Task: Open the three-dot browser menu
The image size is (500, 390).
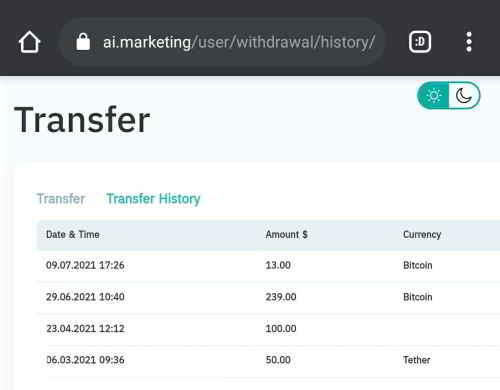Action: pos(469,42)
